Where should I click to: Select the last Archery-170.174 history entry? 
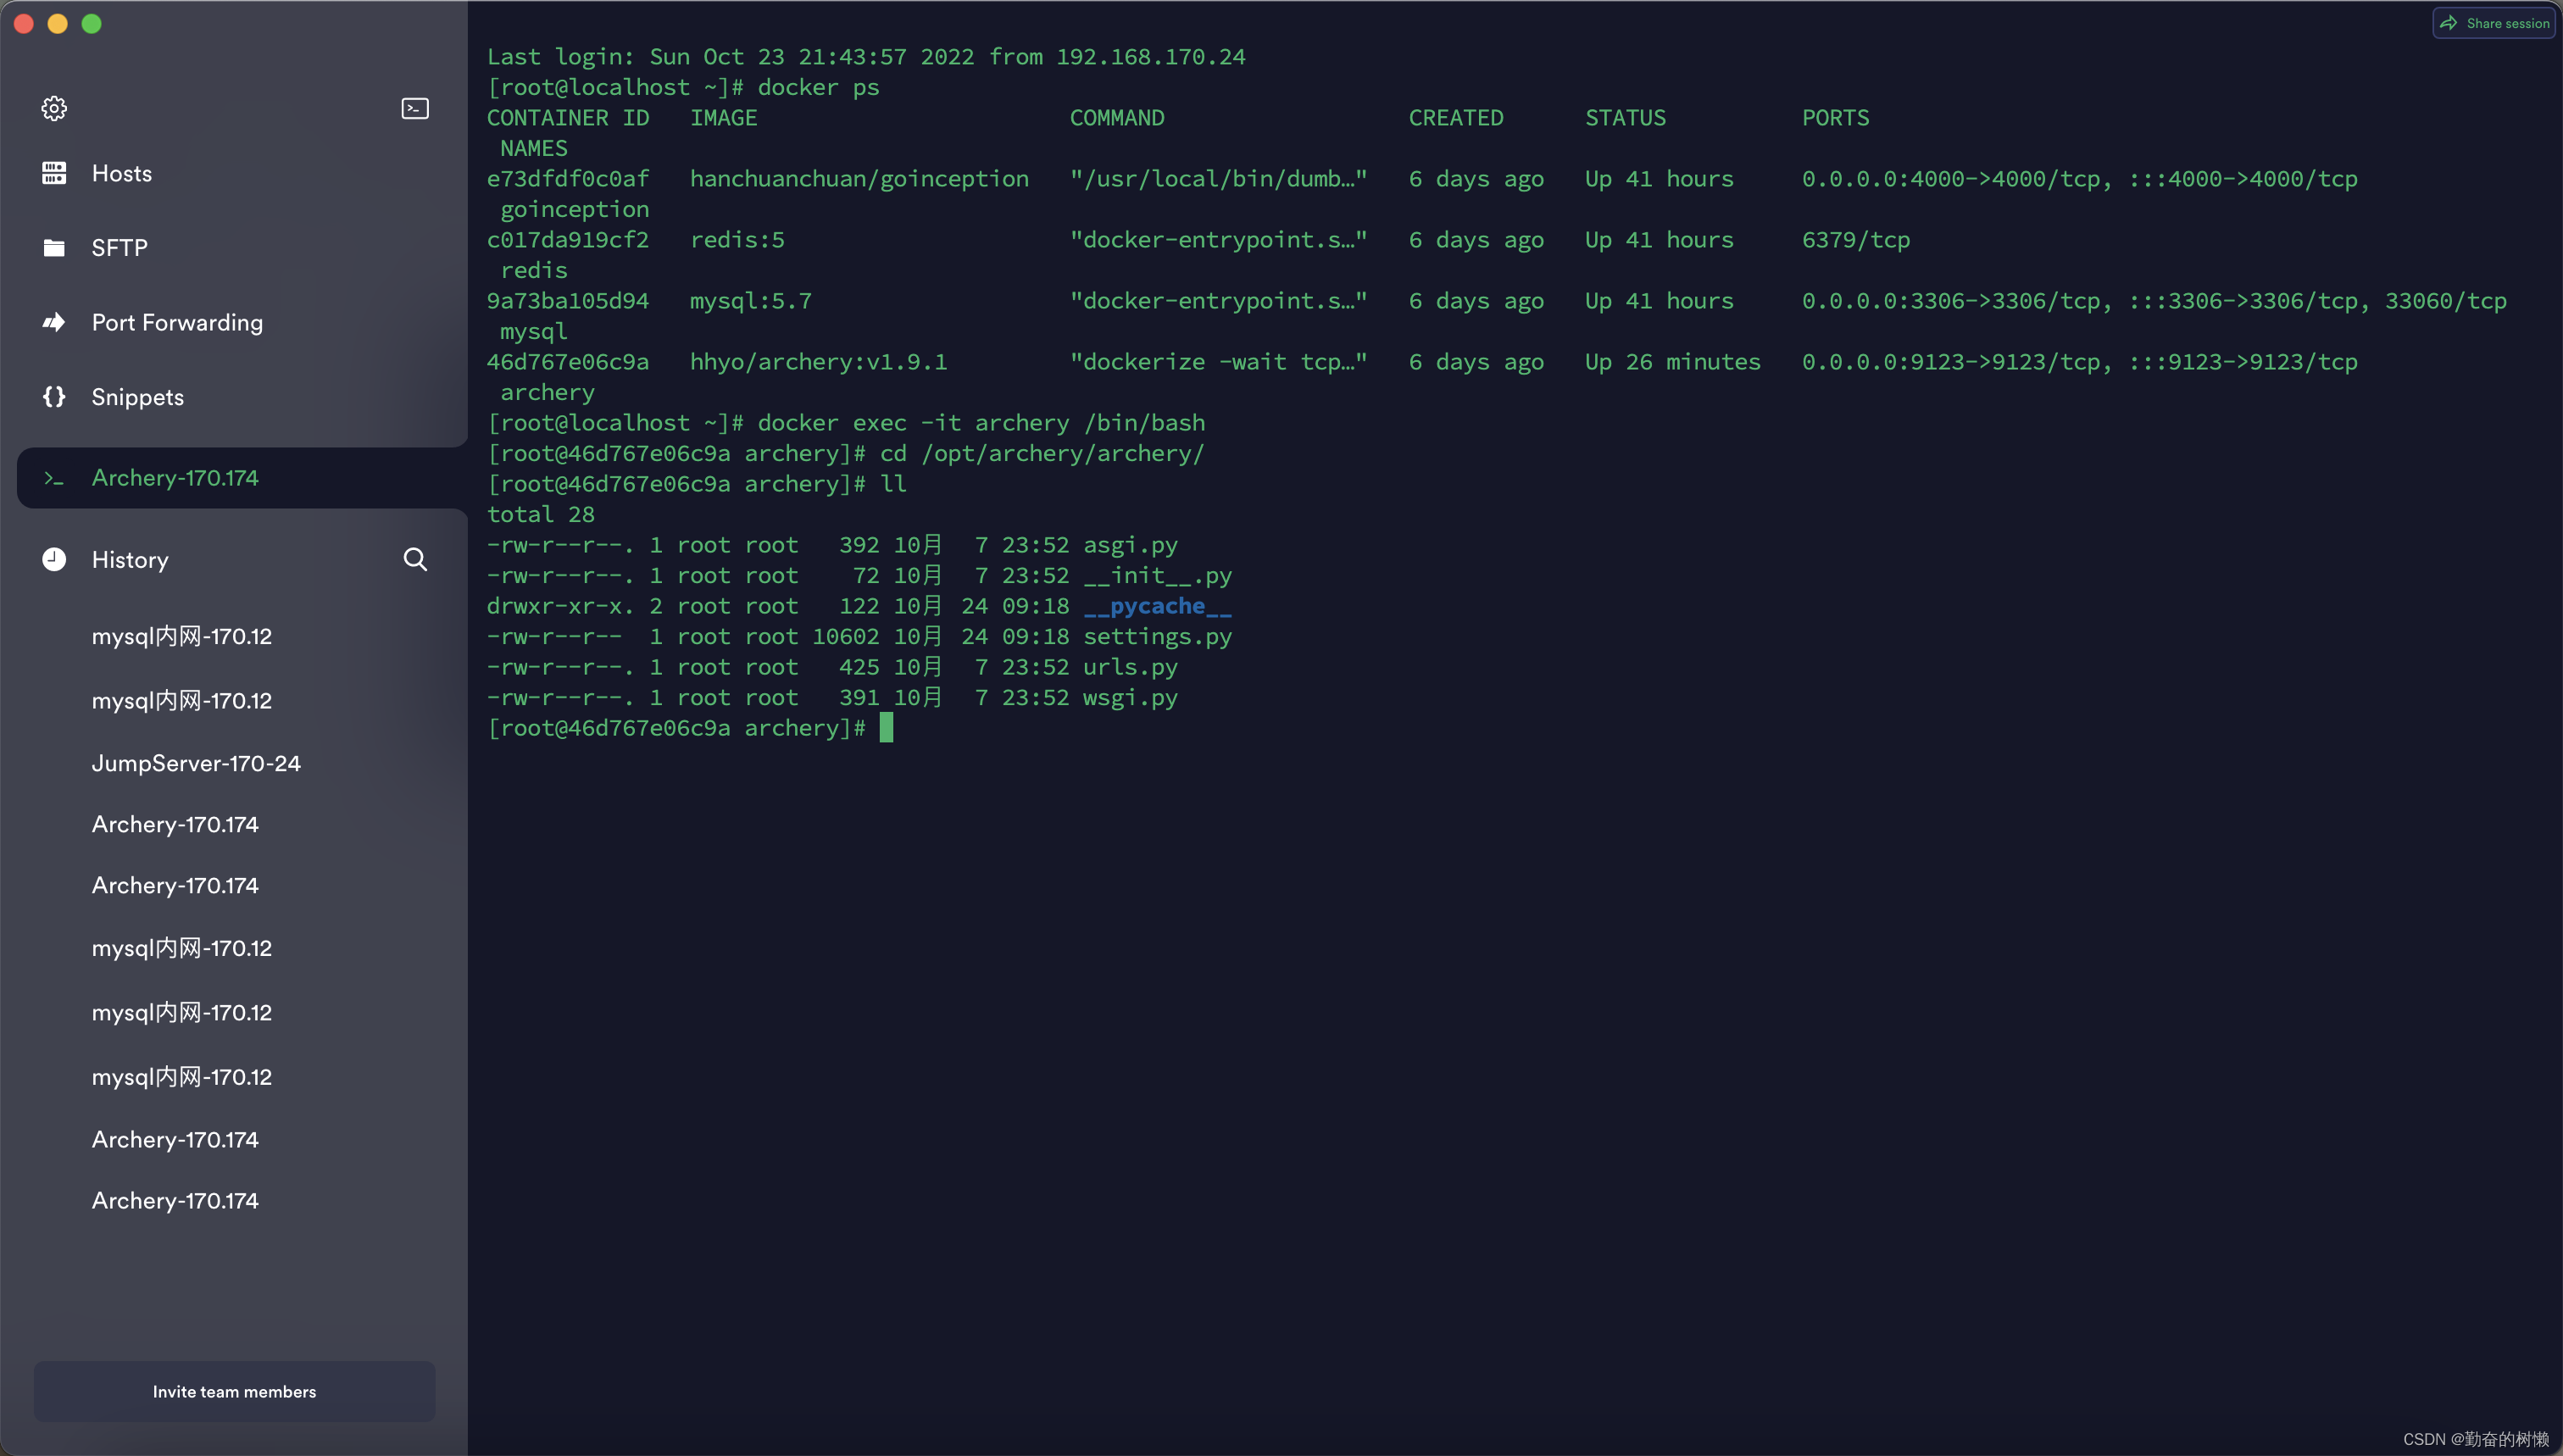tap(175, 1200)
